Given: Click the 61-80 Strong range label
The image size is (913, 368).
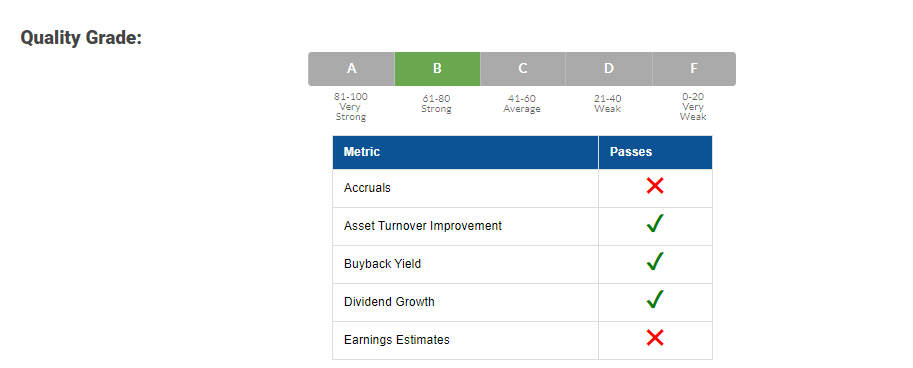Looking at the screenshot, I should click(437, 104).
